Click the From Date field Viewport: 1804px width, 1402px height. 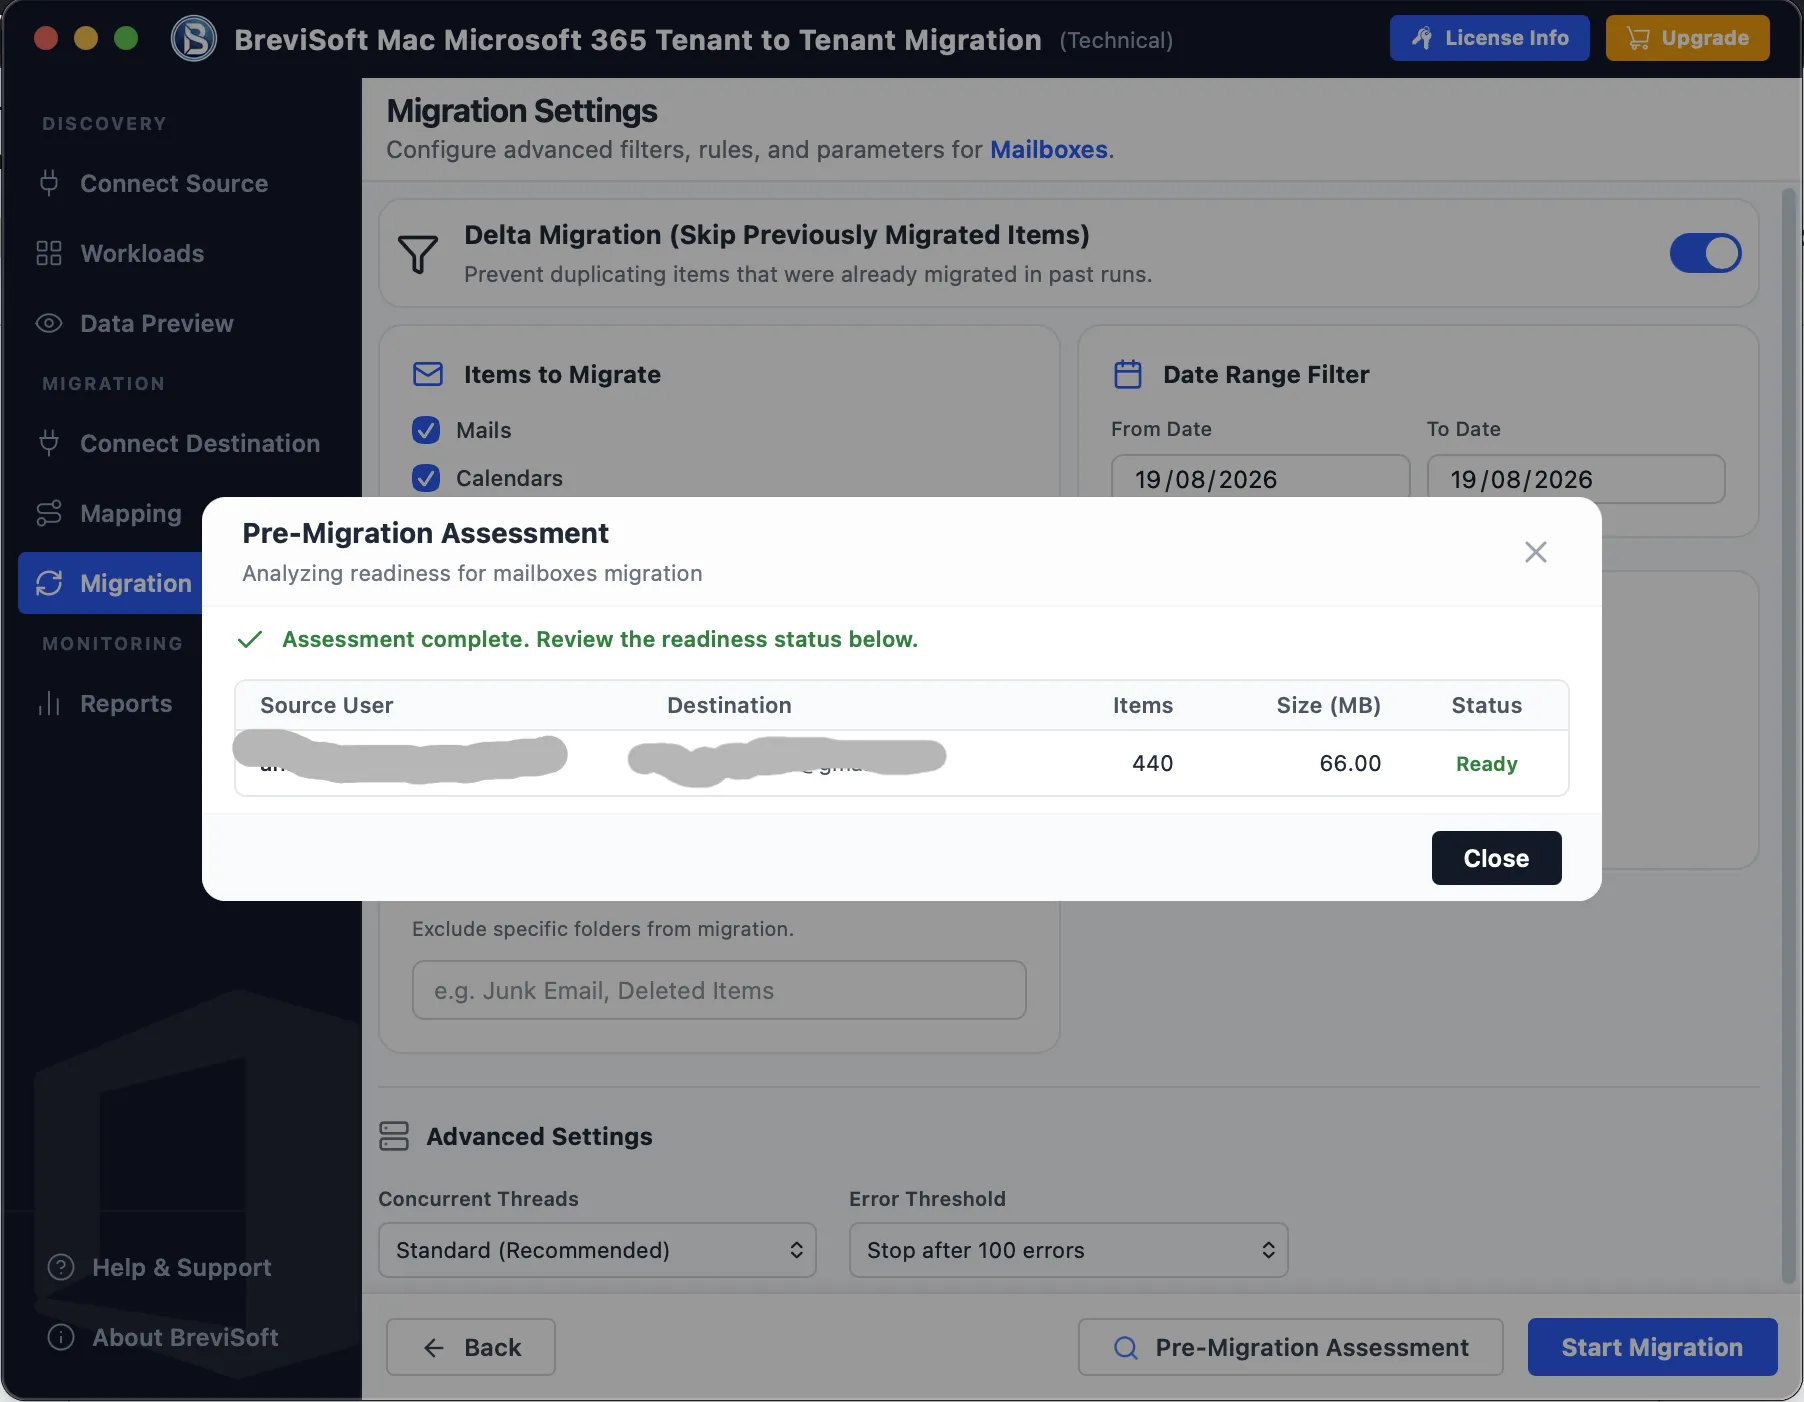pos(1260,478)
